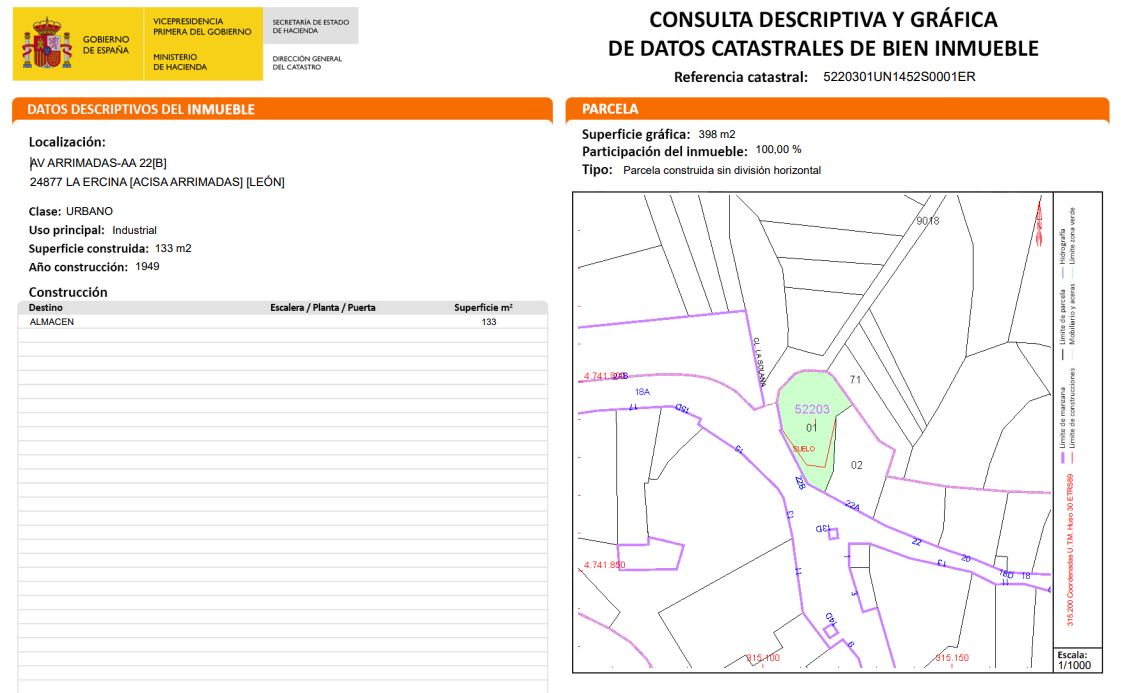Select the use value 'Industrial'
Screen dimensions: 1121x693
(134, 230)
